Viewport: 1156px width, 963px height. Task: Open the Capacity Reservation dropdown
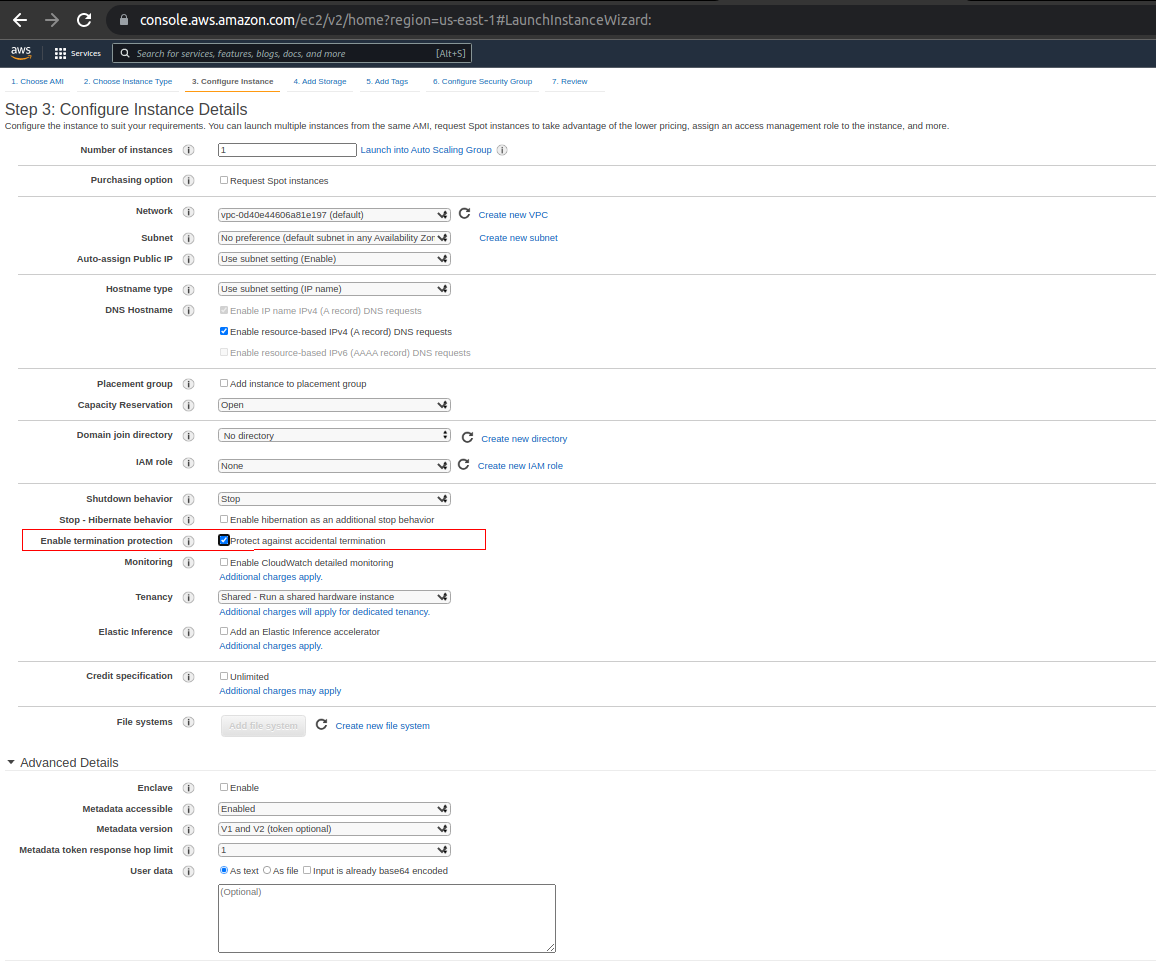(334, 405)
